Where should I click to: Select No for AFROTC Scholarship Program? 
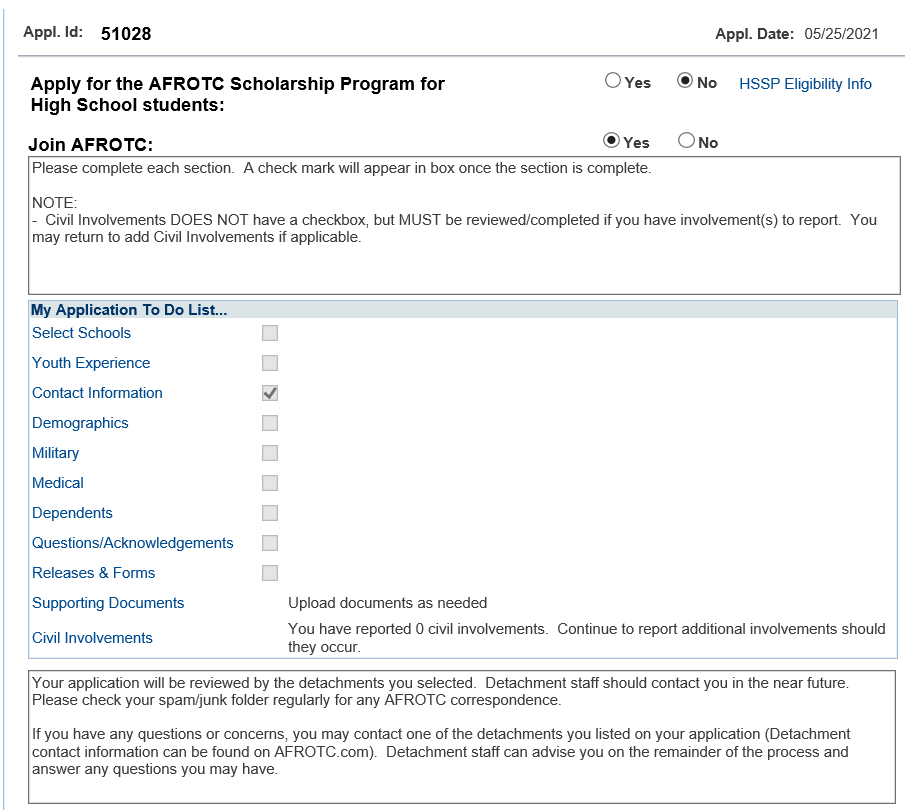(x=685, y=82)
